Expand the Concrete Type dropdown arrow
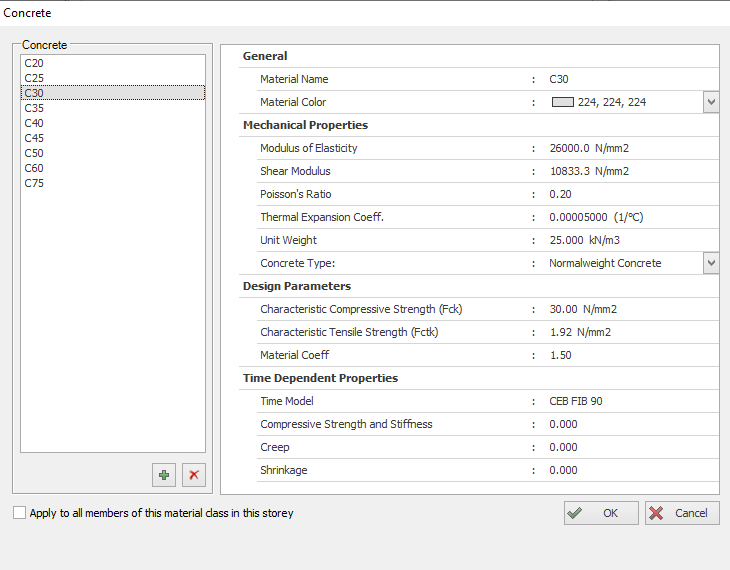The image size is (730, 570). 711,263
